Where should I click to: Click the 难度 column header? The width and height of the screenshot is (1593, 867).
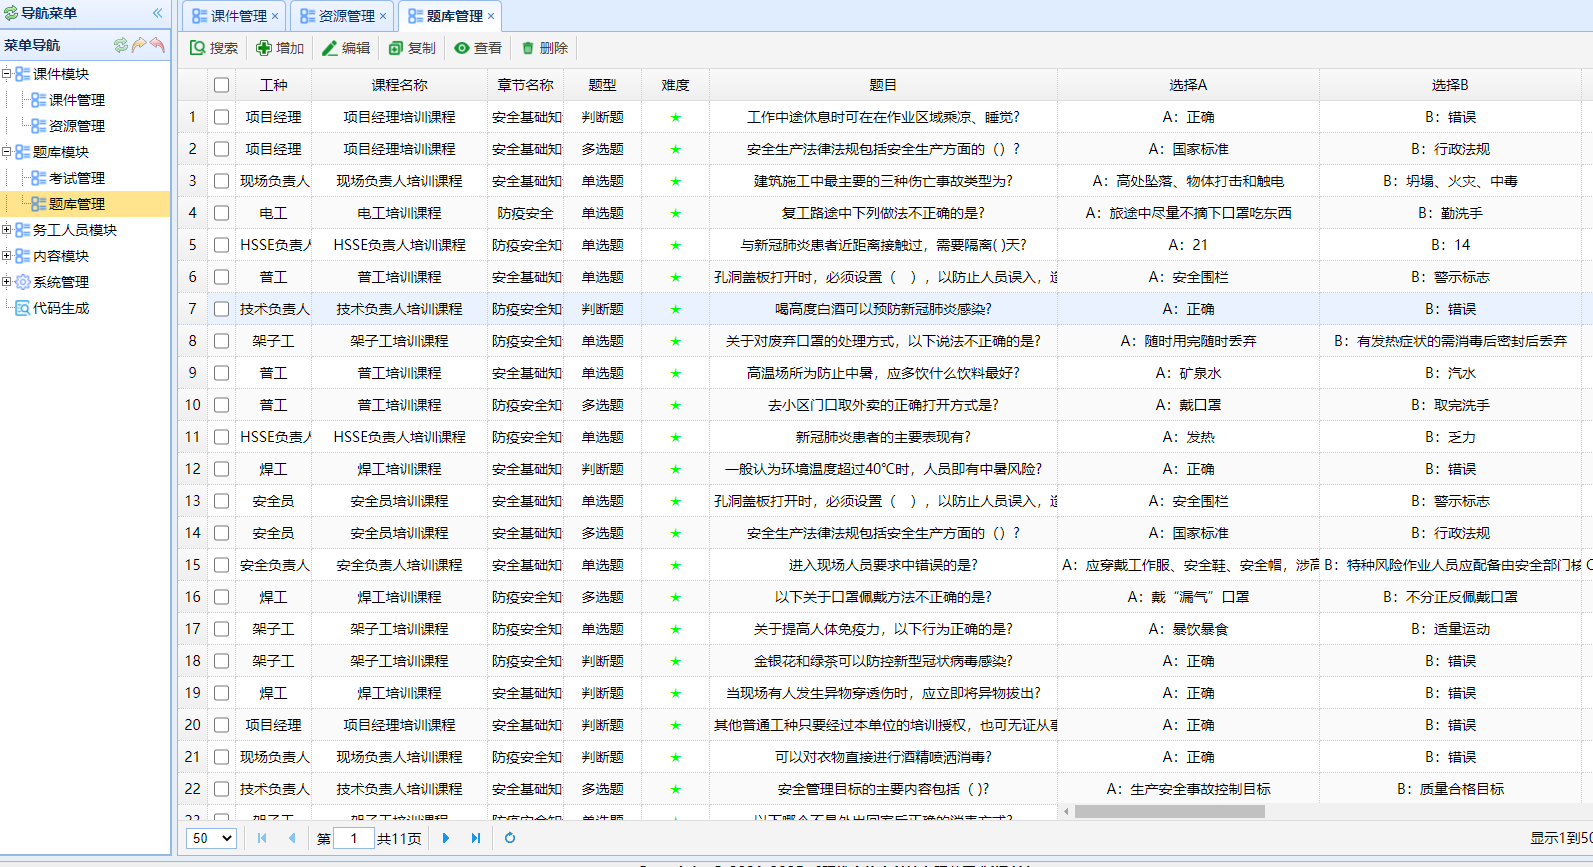point(675,85)
